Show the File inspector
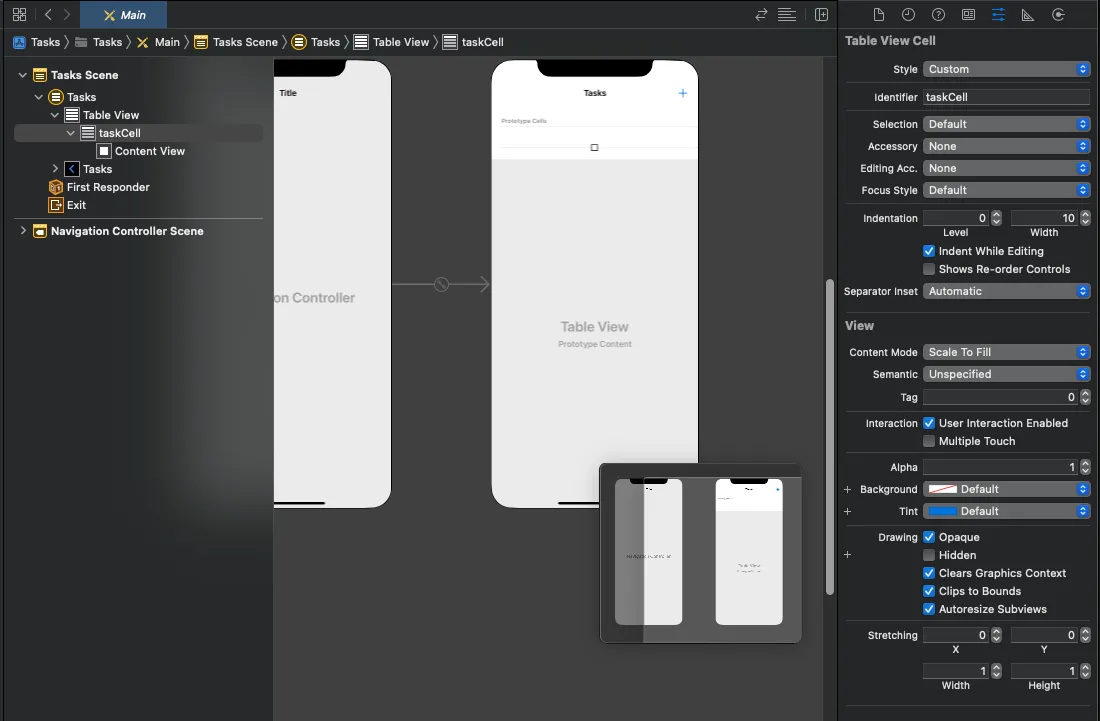This screenshot has height=721, width=1100. click(878, 15)
